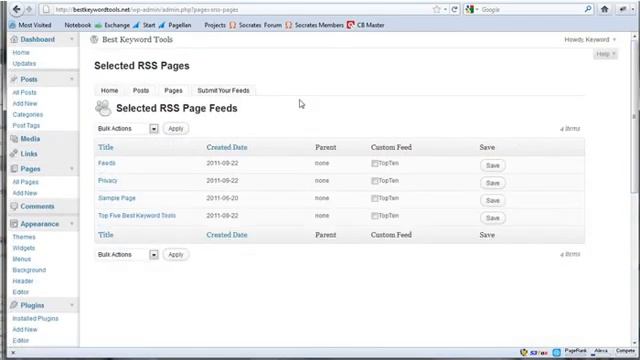Open Installed Plugins in sidebar

[x=36, y=318]
